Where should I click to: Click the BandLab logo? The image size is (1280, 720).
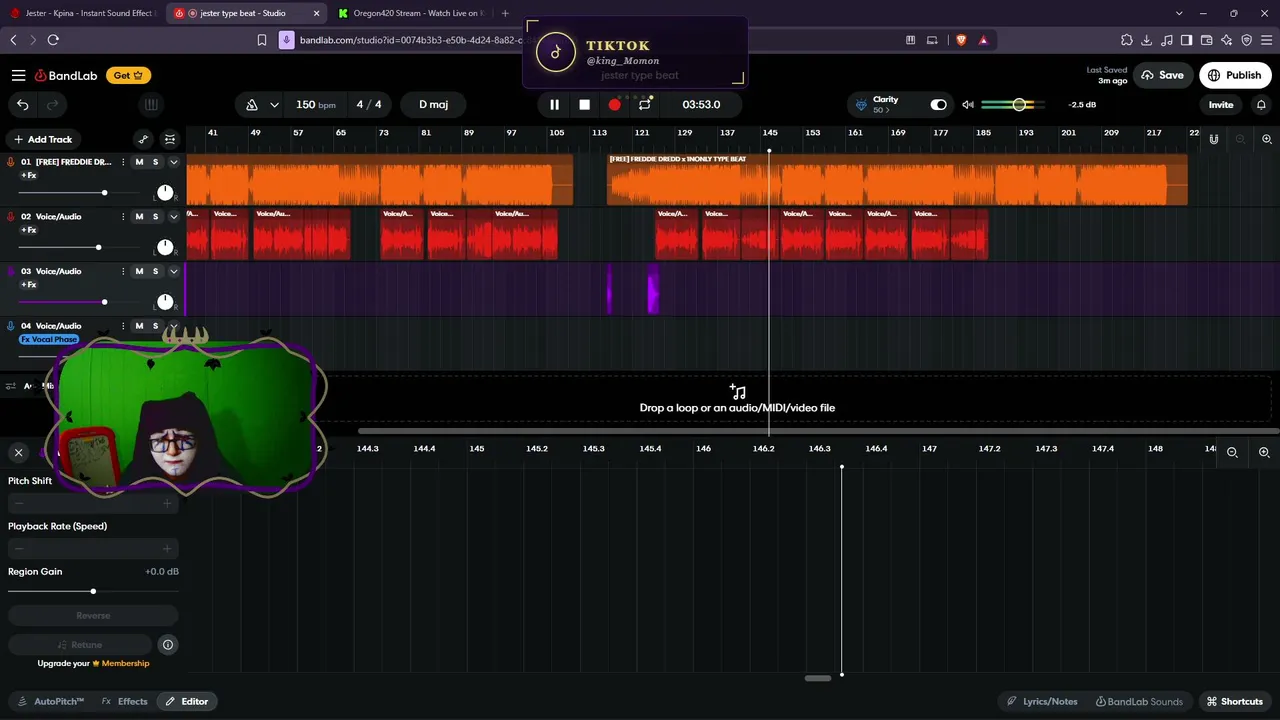[66, 76]
